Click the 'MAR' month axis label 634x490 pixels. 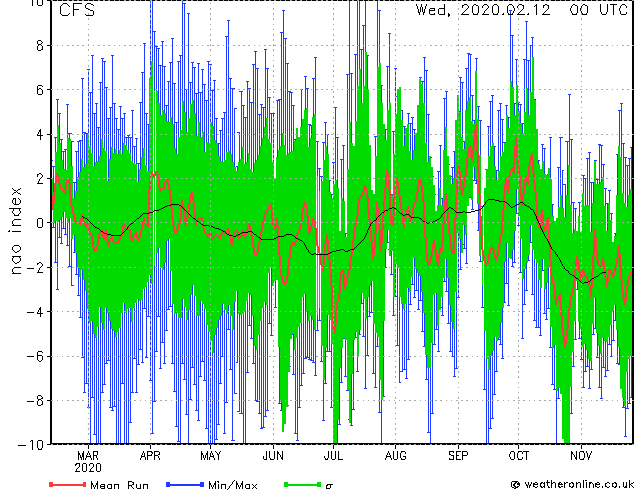pos(88,456)
